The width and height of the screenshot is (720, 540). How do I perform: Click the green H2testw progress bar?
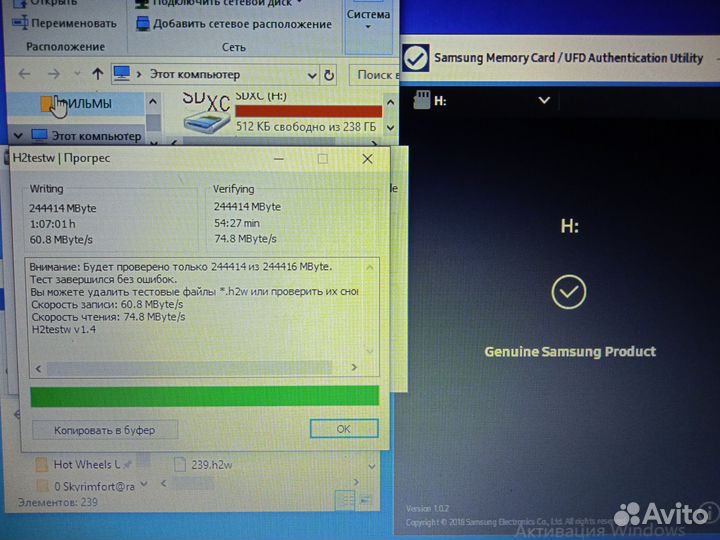(x=205, y=396)
